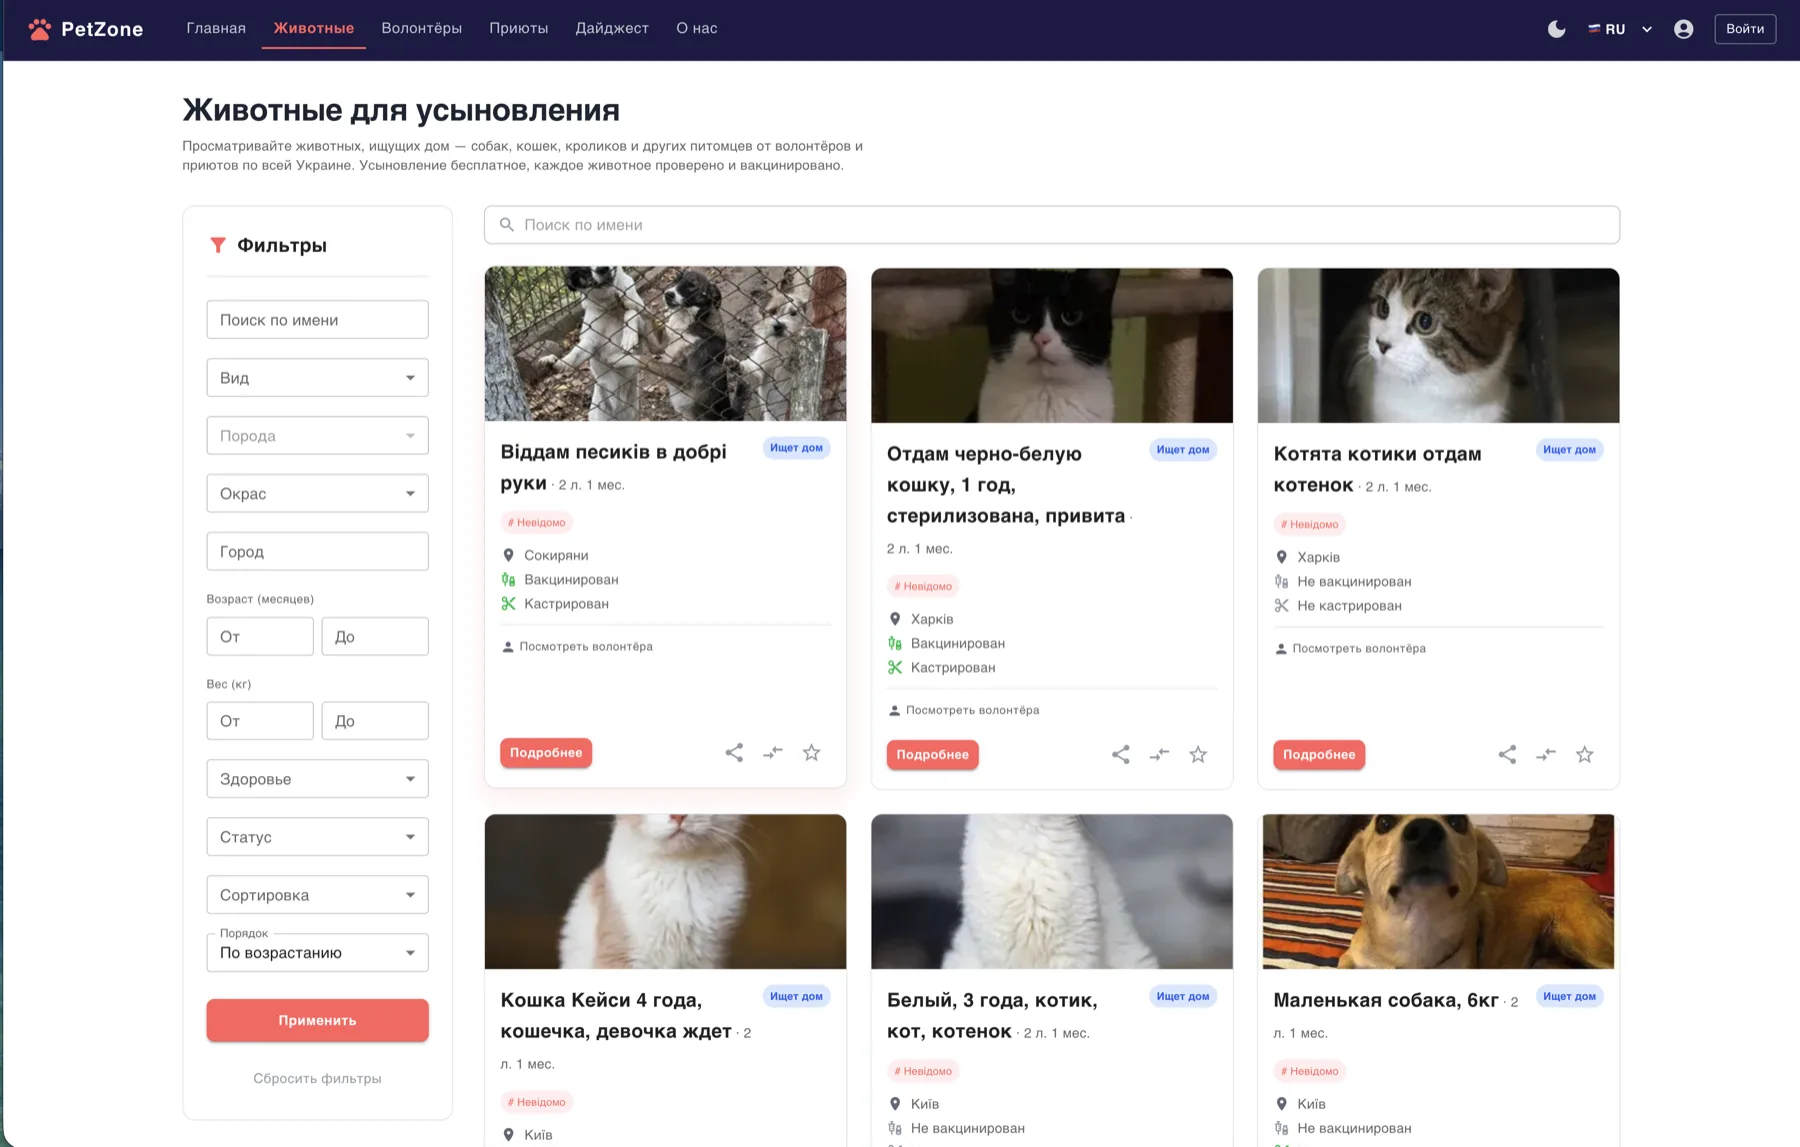The width and height of the screenshot is (1800, 1147).
Task: Click the age От input field
Action: [x=260, y=637]
